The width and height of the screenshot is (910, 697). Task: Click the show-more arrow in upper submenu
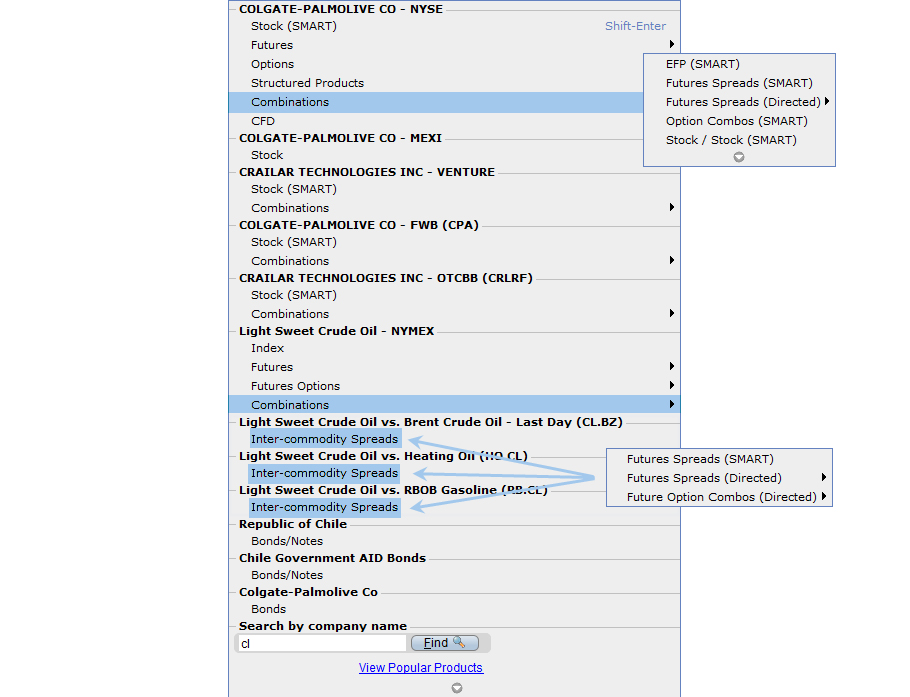(739, 157)
